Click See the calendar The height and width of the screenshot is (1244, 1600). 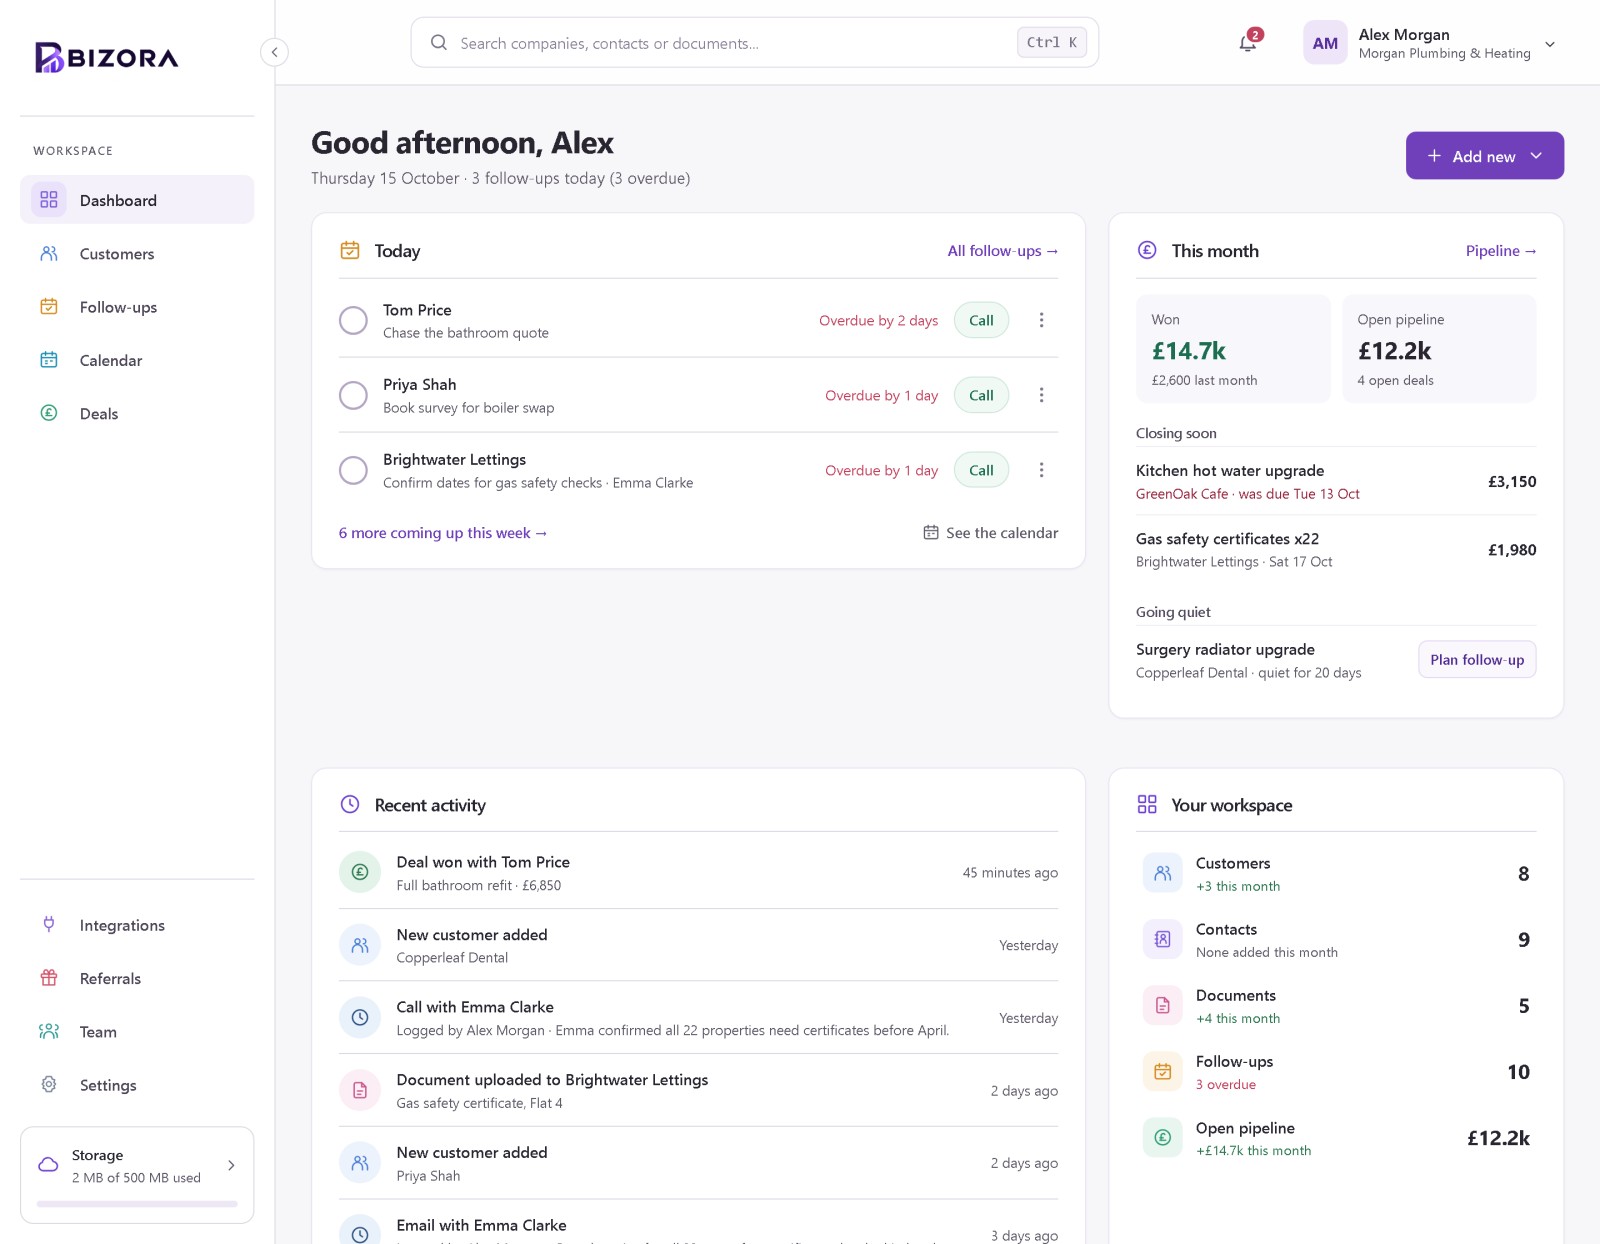990,533
